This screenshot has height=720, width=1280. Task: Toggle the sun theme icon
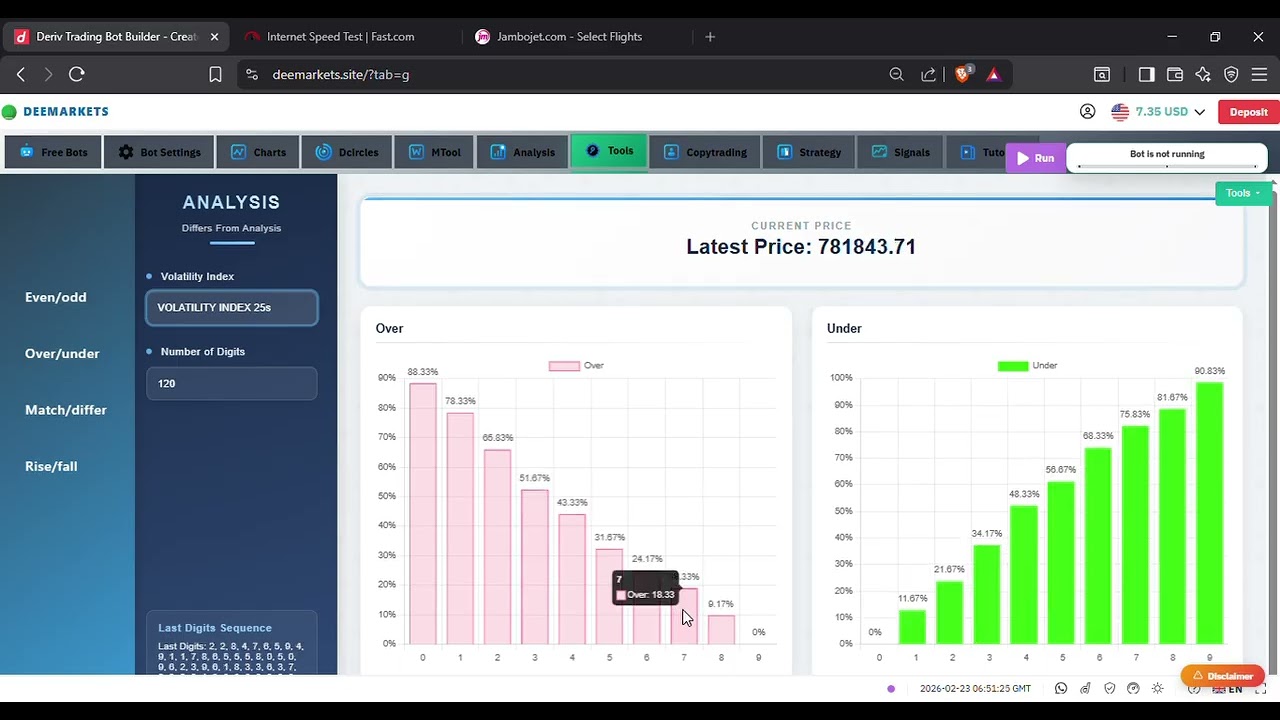pyautogui.click(x=1158, y=688)
